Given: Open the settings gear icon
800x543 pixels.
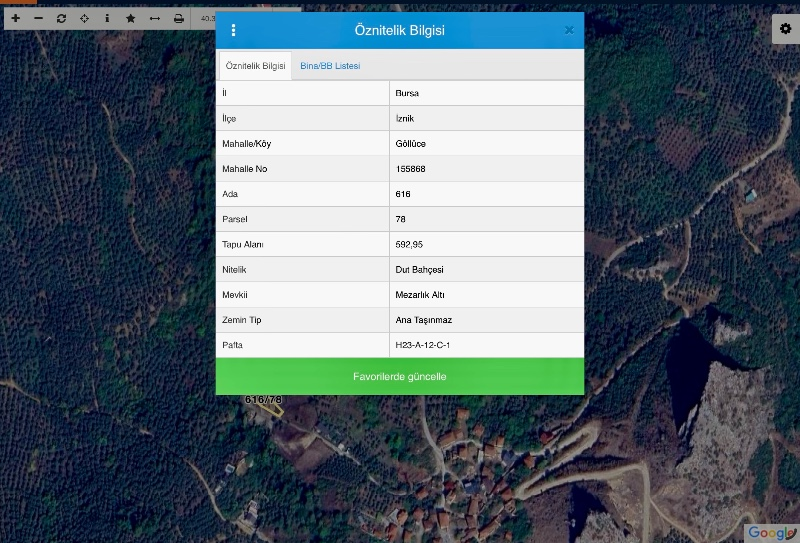Looking at the screenshot, I should coord(785,29).
